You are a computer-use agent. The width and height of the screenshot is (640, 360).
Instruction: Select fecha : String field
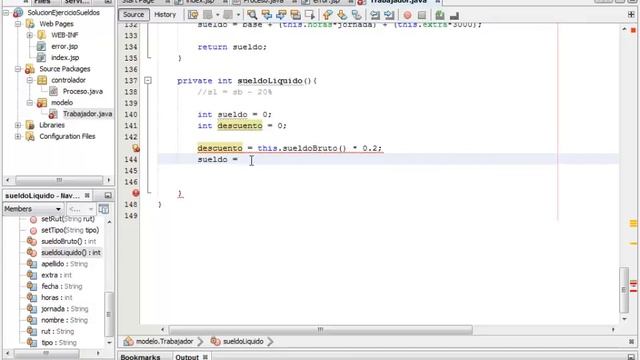[x=62, y=287]
